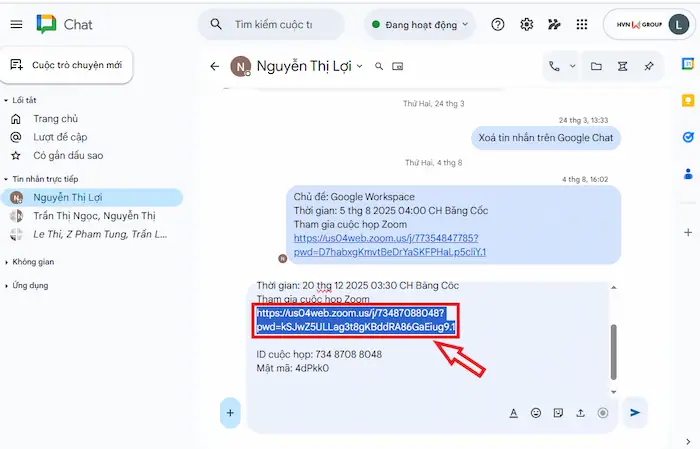Image resolution: width=700 pixels, height=449 pixels.
Task: Expand the call options dropdown arrow
Action: (x=573, y=67)
